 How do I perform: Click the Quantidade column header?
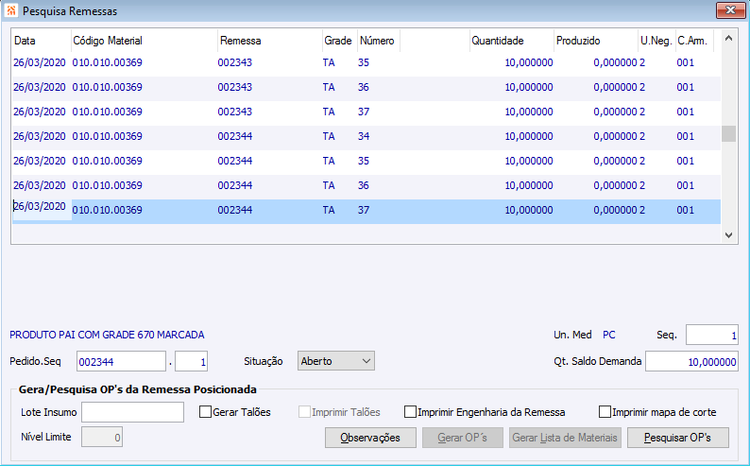[x=511, y=41]
